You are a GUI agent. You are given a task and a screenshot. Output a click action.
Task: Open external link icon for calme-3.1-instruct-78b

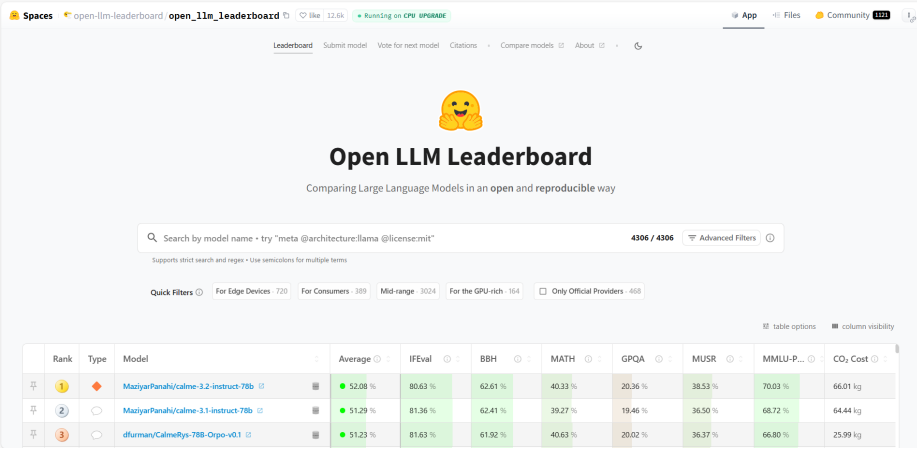261,411
